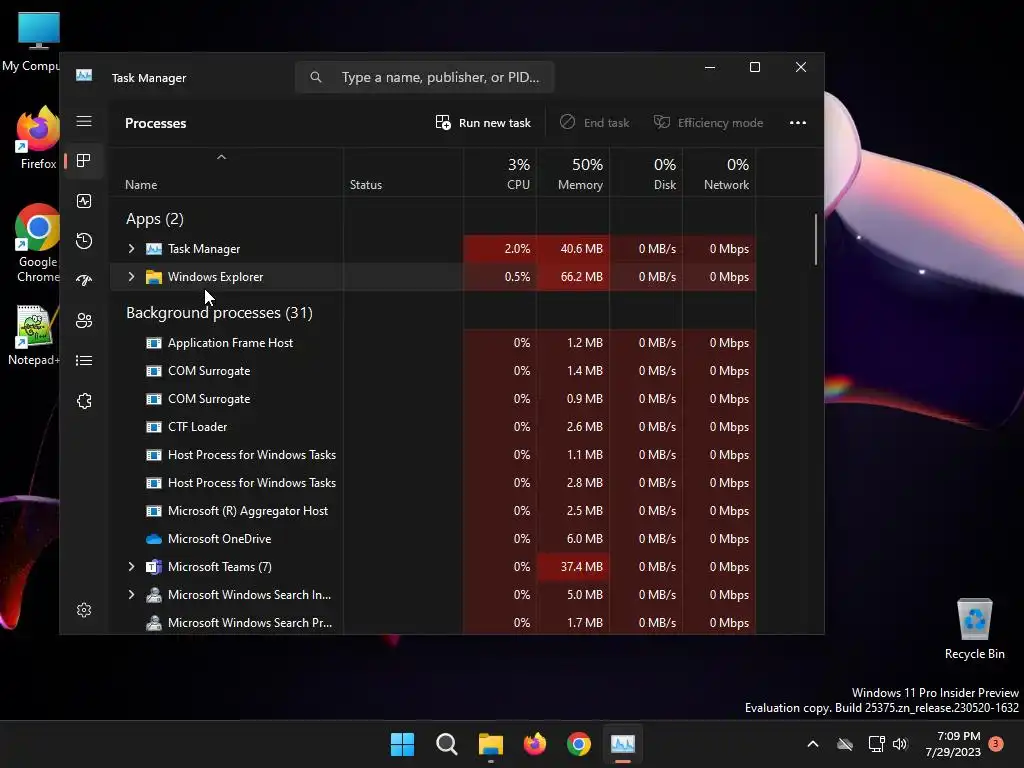Select the CTF Loader process
Screen dimensions: 1024x768
[432, 427]
